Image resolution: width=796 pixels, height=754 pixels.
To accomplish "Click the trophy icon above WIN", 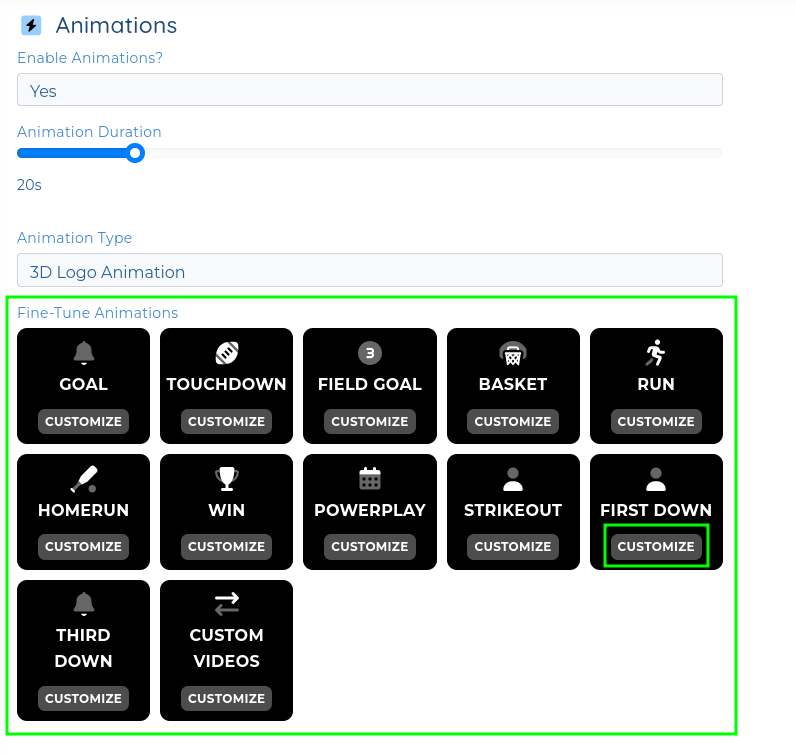I will [x=226, y=479].
